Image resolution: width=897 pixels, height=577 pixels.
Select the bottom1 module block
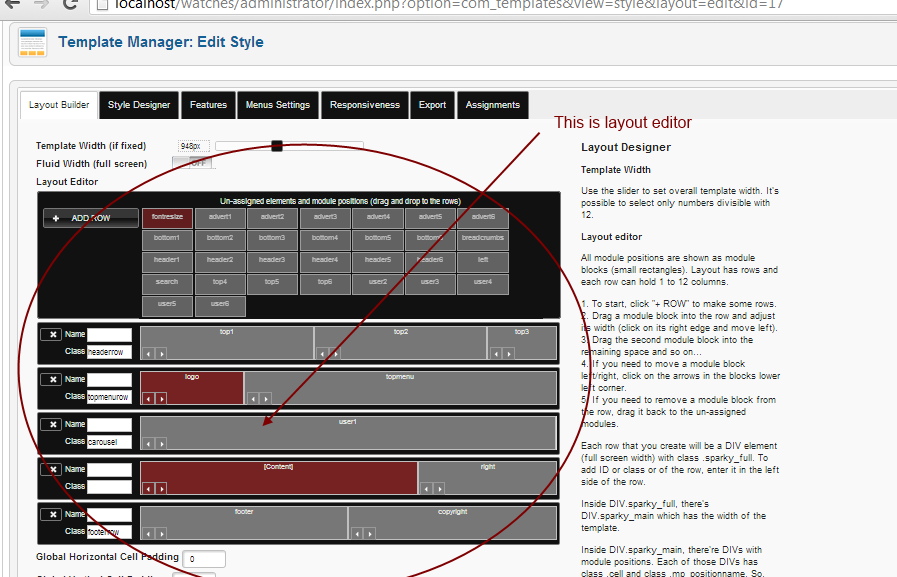click(168, 240)
